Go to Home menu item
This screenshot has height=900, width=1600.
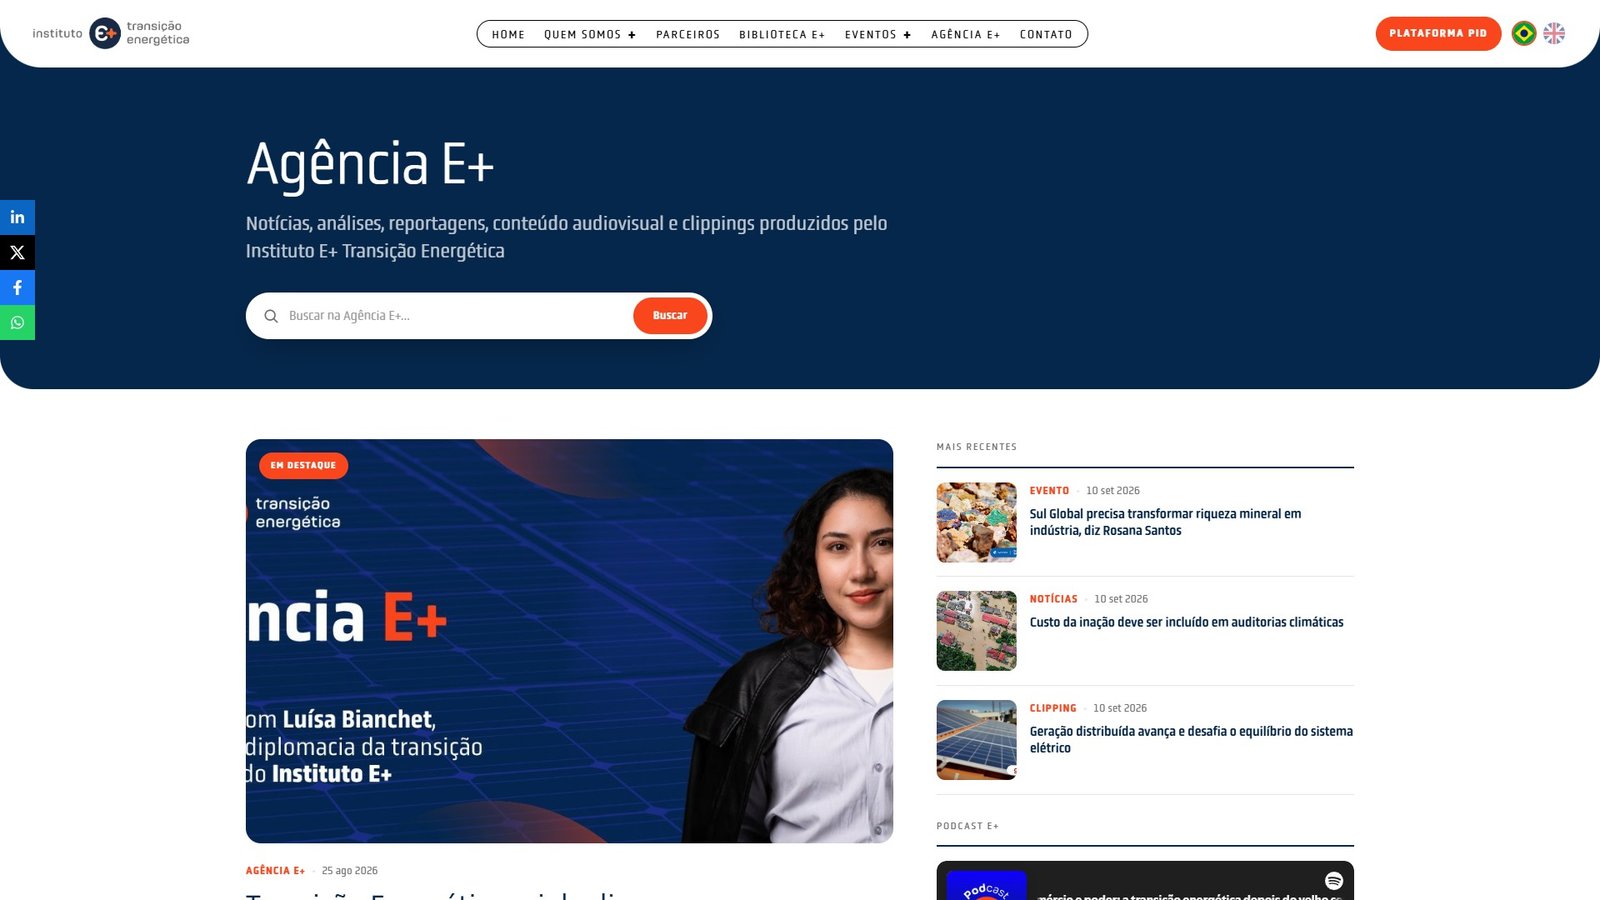coord(508,34)
